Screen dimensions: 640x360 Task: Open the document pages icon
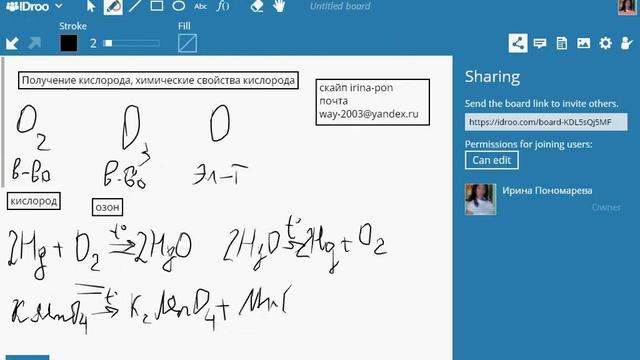pos(562,43)
